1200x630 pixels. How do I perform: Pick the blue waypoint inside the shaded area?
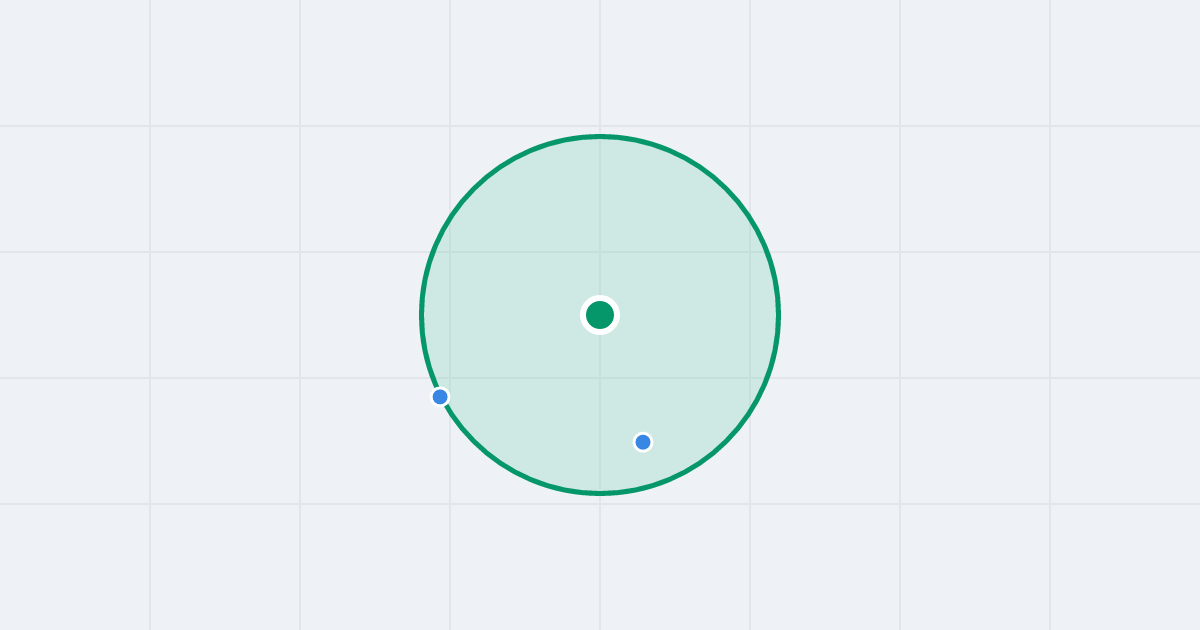[643, 442]
